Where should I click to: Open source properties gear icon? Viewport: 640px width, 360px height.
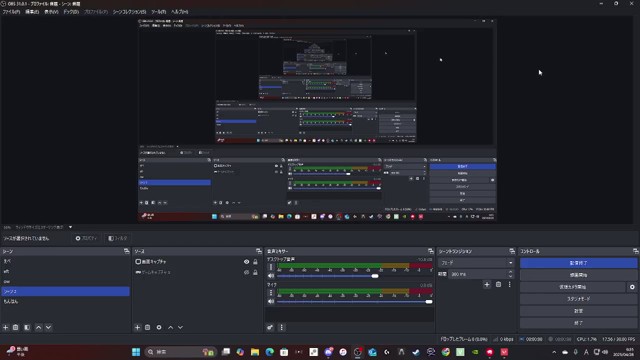(159, 327)
